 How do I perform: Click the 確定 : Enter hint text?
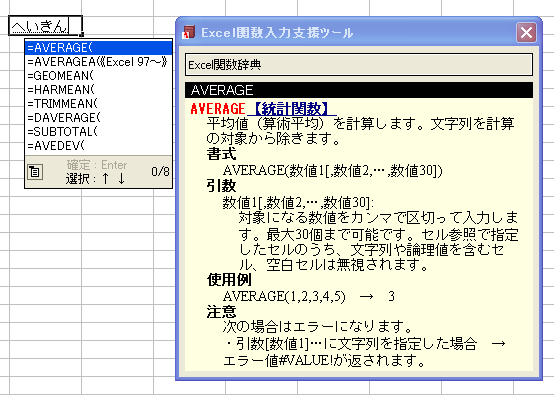point(96,165)
